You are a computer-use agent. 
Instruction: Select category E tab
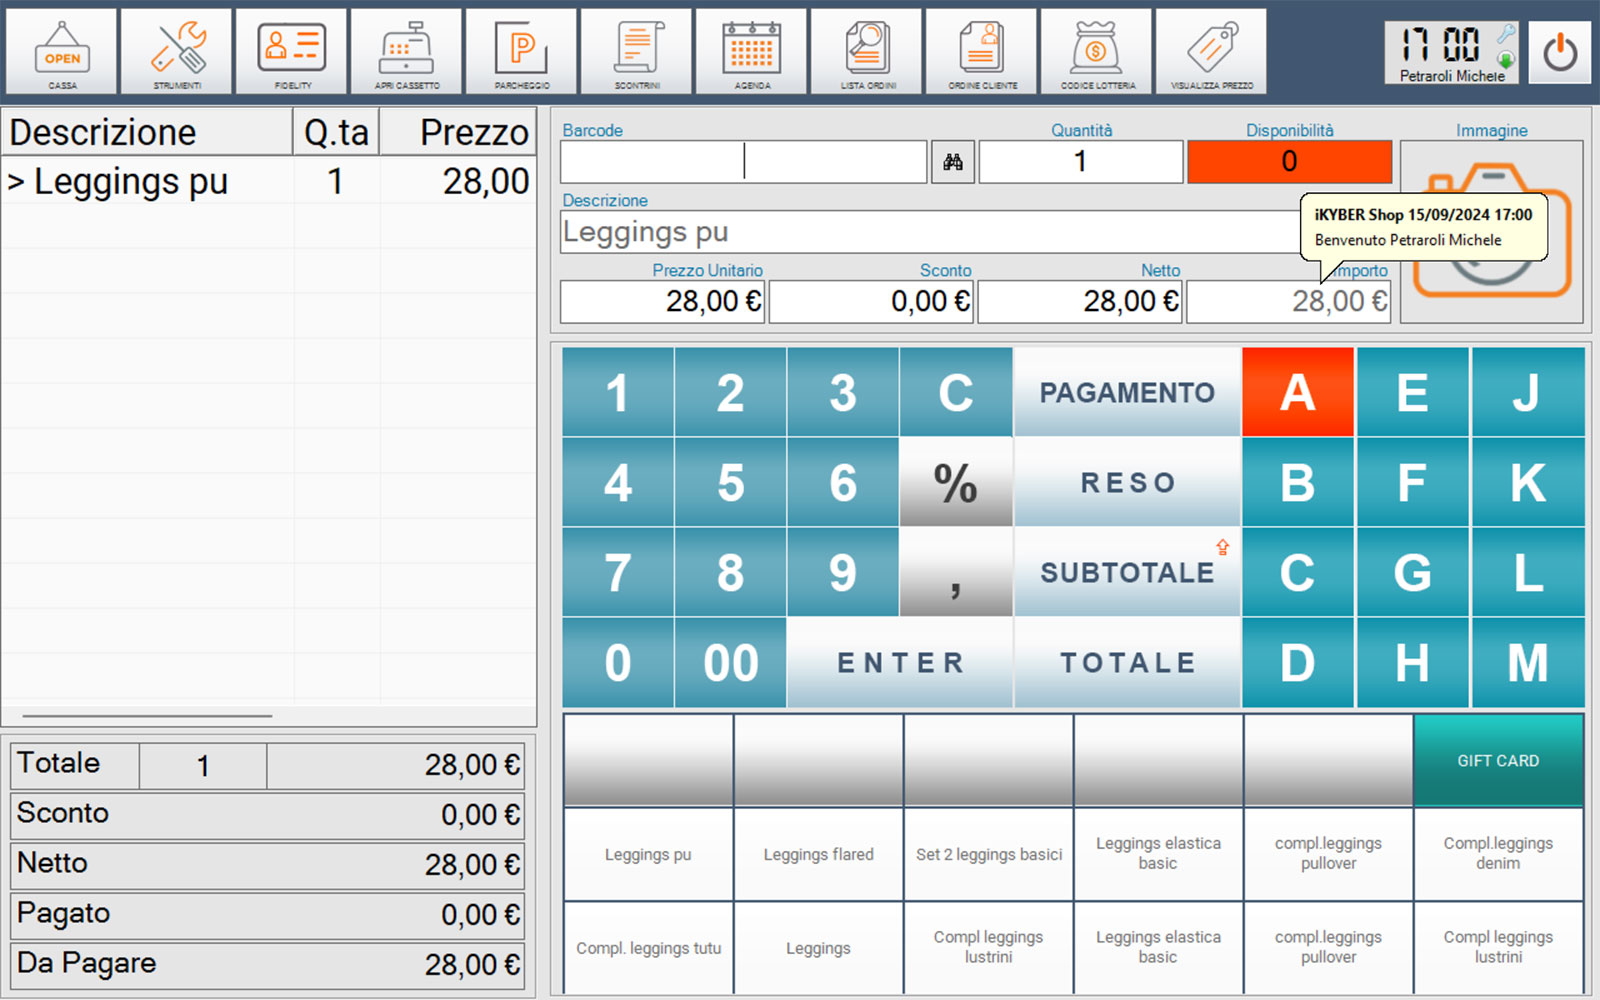[1412, 392]
